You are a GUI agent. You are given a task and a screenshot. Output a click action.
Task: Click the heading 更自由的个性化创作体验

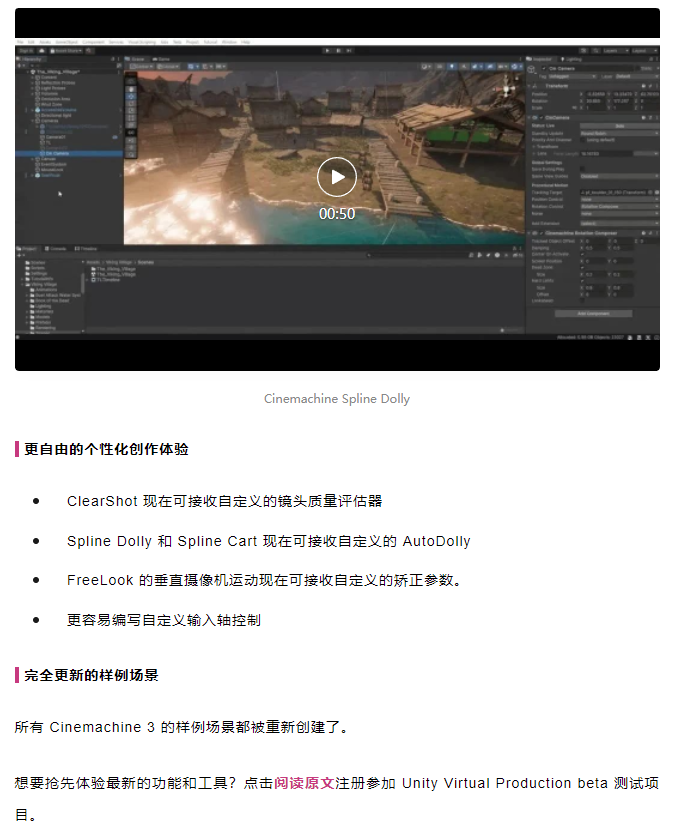106,449
